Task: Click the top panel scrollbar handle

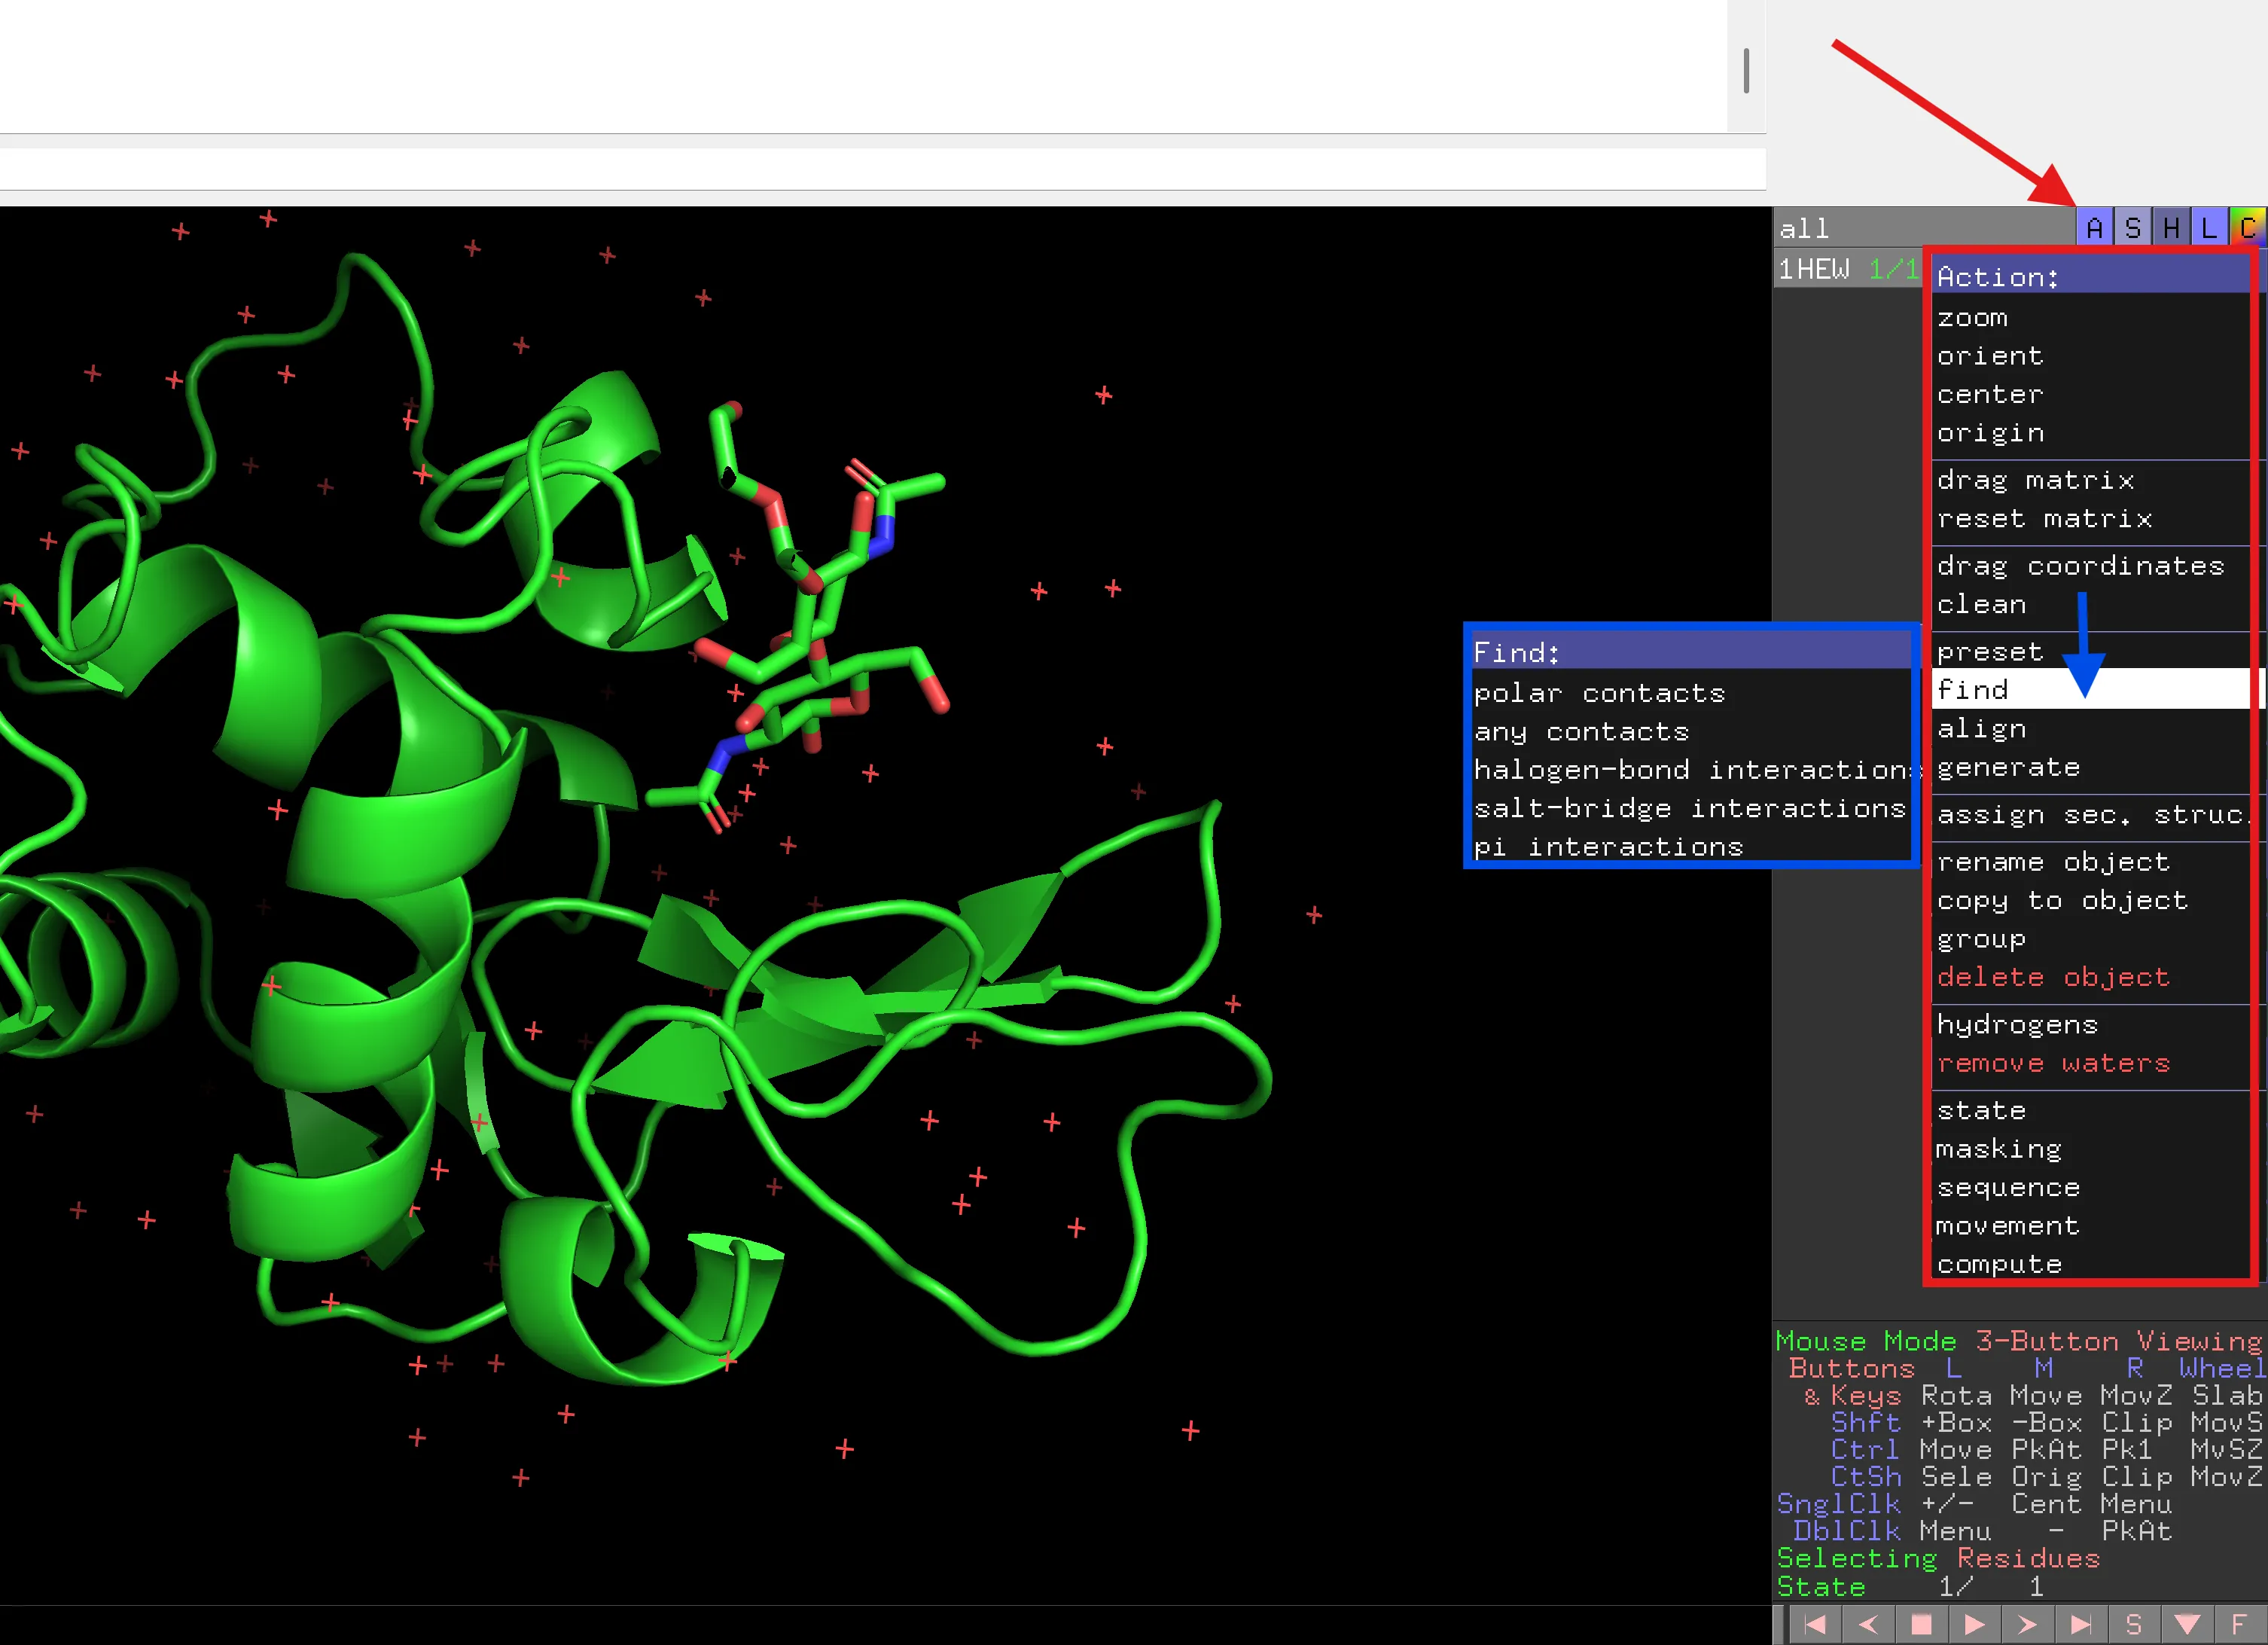Action: (x=1746, y=71)
